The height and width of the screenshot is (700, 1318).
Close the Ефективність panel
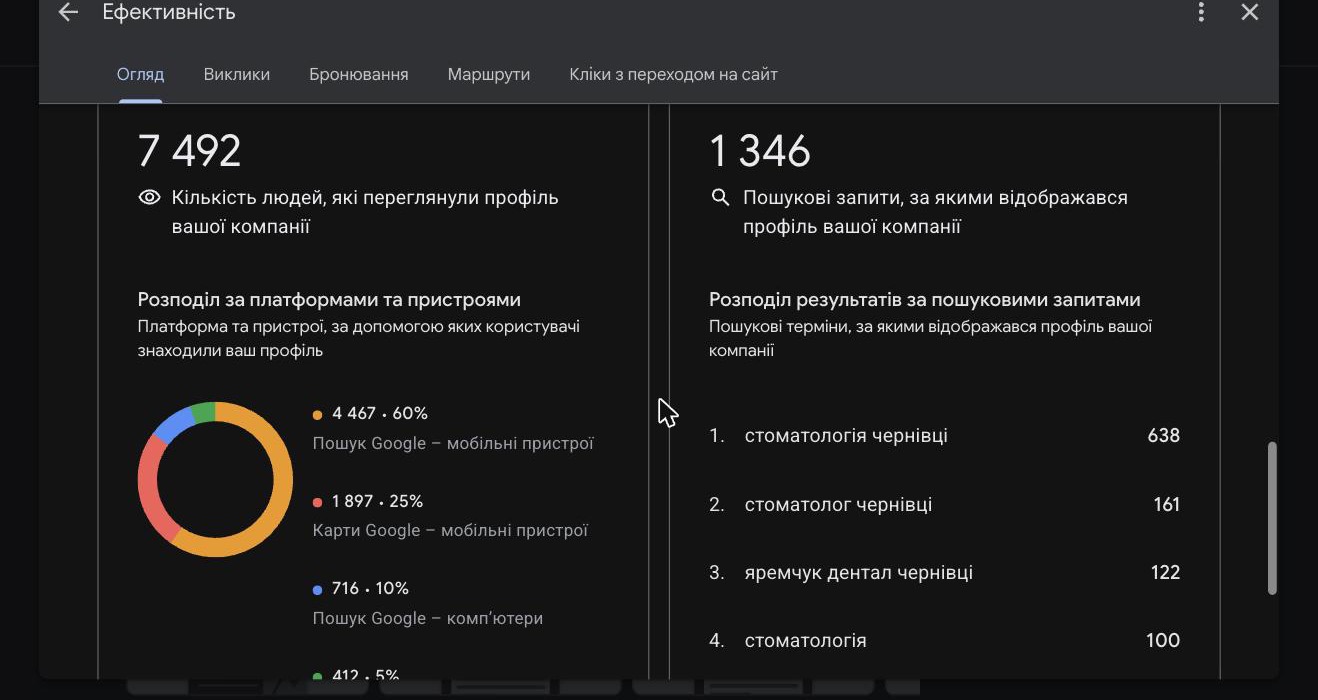(x=1249, y=12)
